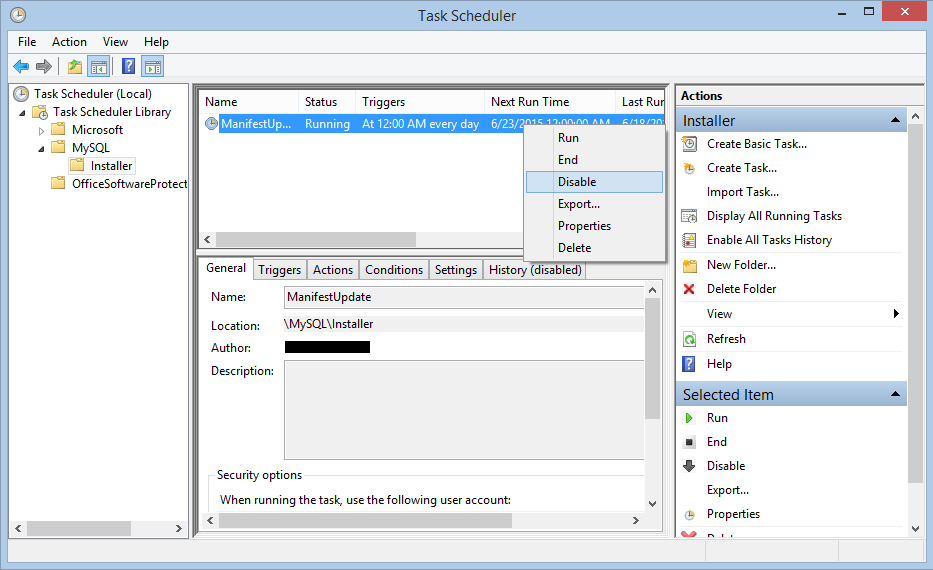Click the blue Help toolbar icon
Screen dimensions: 933x570
click(x=129, y=66)
